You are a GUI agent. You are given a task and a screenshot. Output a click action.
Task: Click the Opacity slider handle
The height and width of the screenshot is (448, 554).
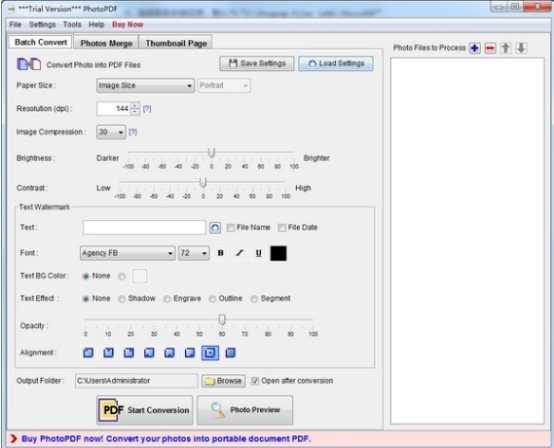(x=222, y=320)
